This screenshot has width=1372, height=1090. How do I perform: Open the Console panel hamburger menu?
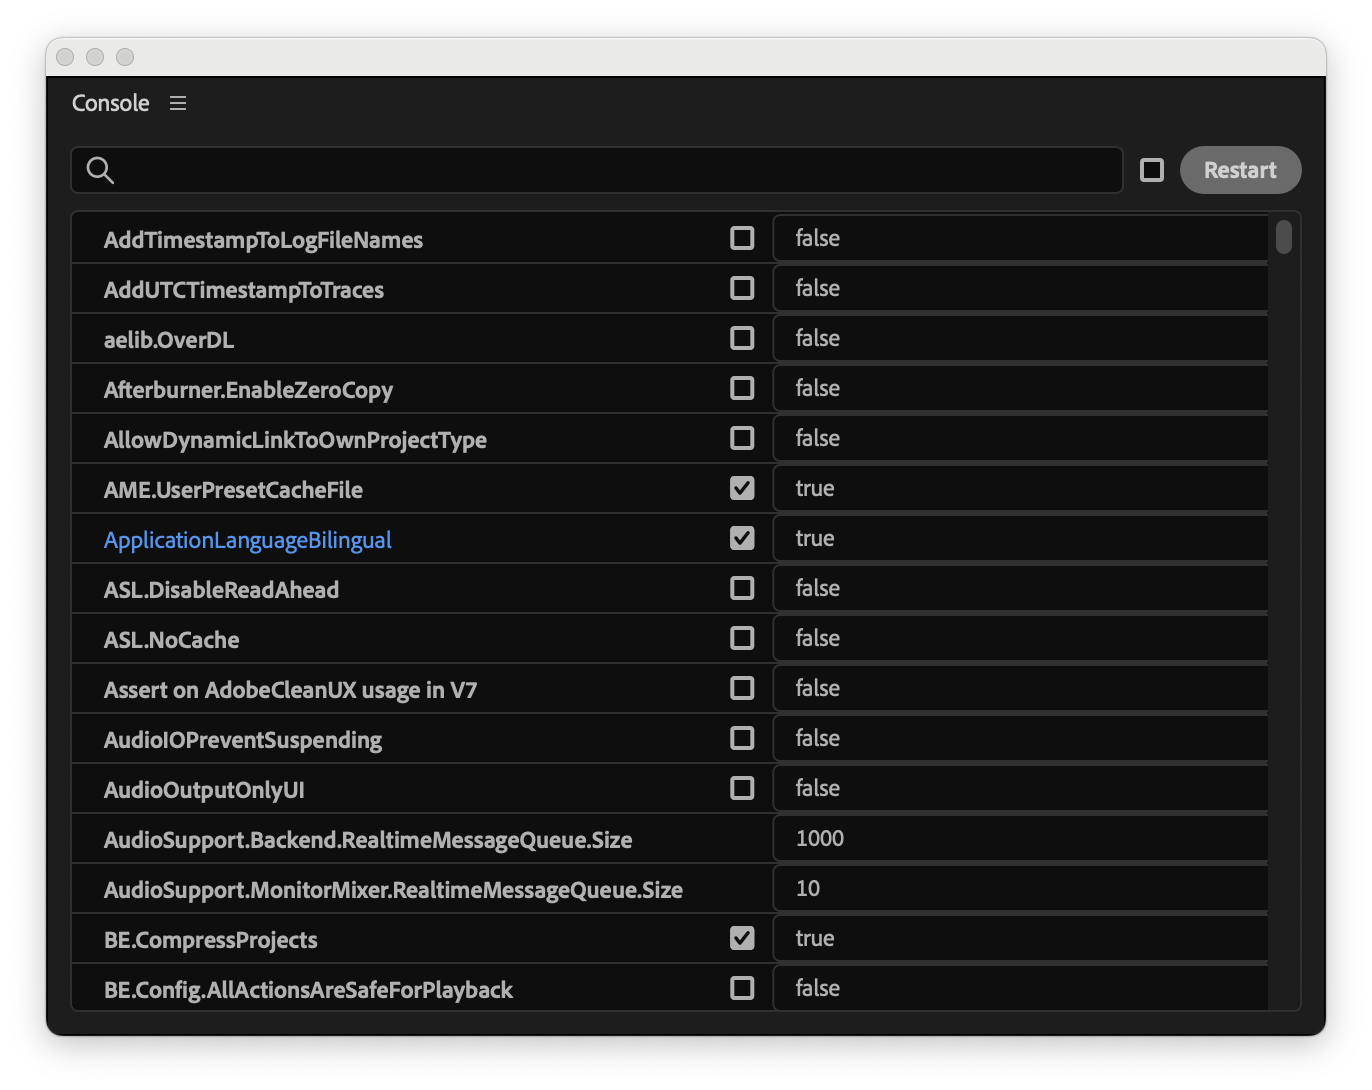coord(178,103)
